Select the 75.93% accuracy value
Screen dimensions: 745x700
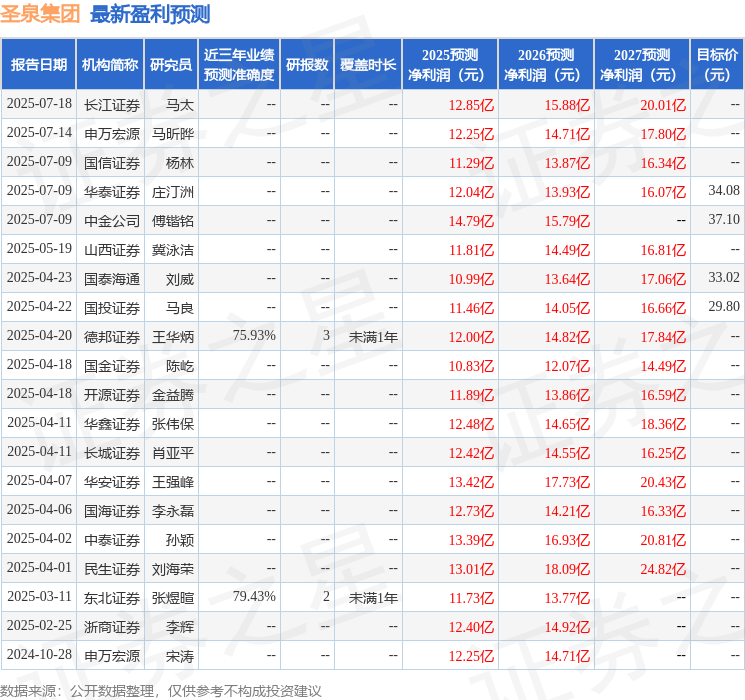(254, 336)
